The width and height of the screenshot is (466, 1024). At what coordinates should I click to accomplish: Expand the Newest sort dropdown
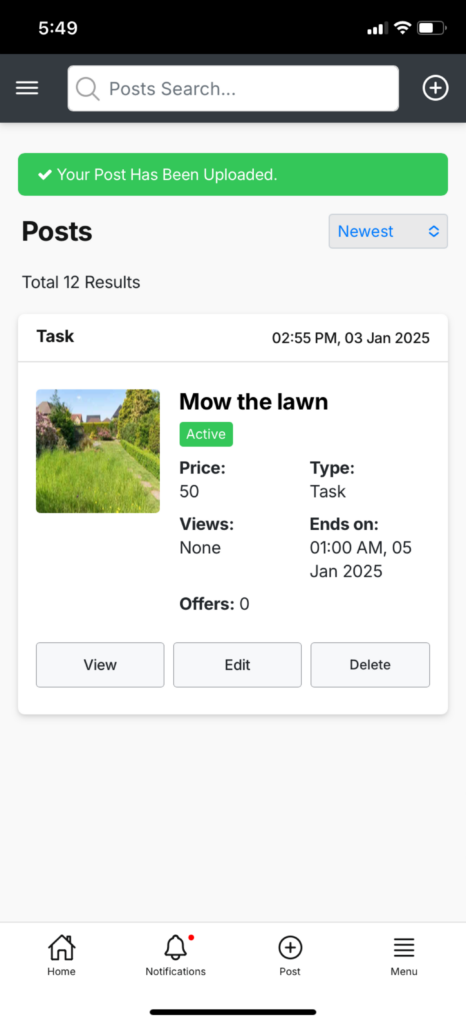pyautogui.click(x=388, y=231)
